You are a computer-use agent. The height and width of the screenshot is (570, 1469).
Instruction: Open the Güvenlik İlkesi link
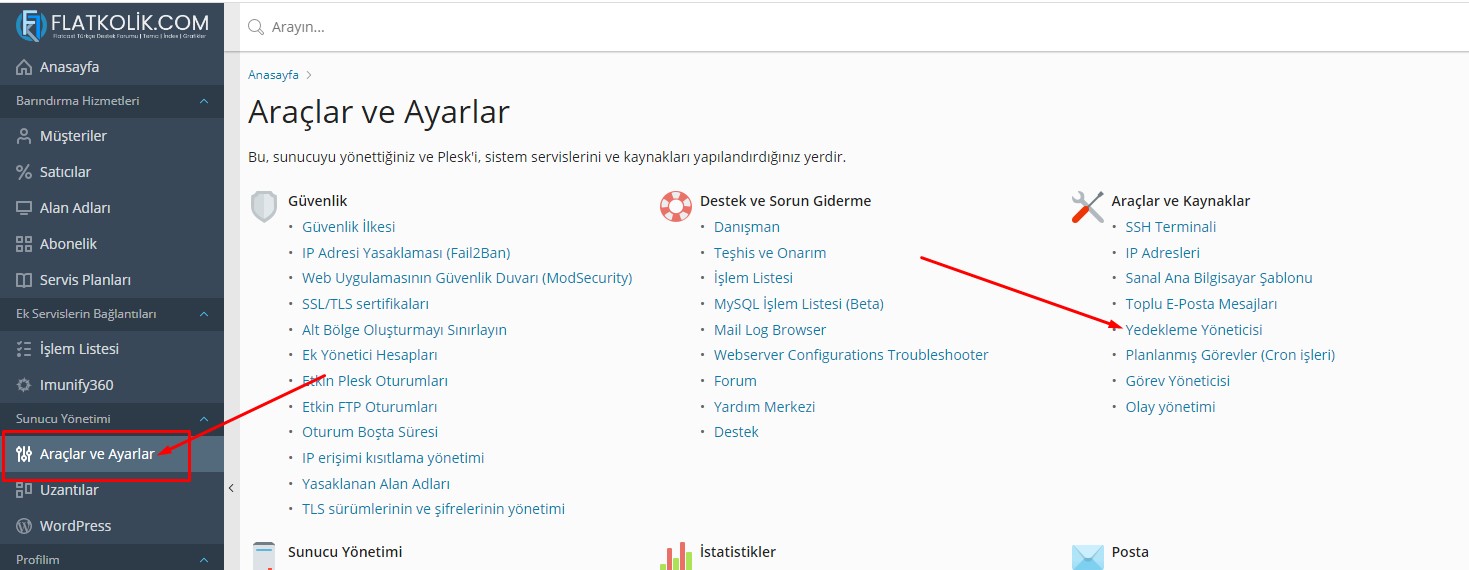pyautogui.click(x=348, y=227)
